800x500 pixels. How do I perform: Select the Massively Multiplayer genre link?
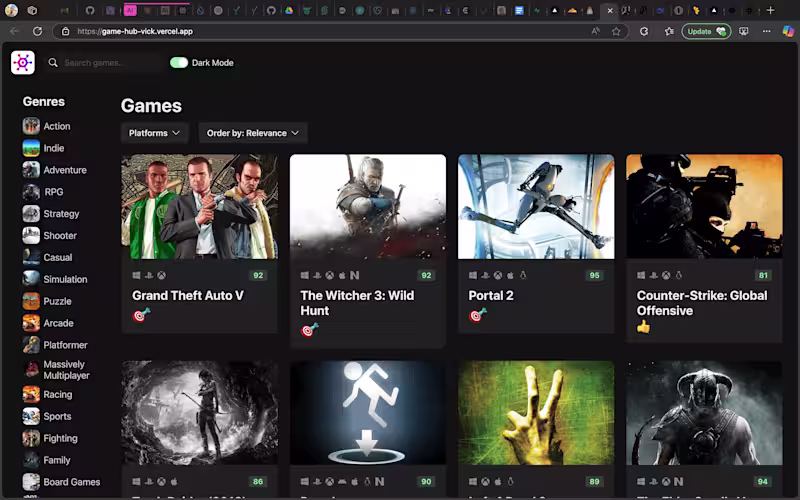tap(66, 370)
